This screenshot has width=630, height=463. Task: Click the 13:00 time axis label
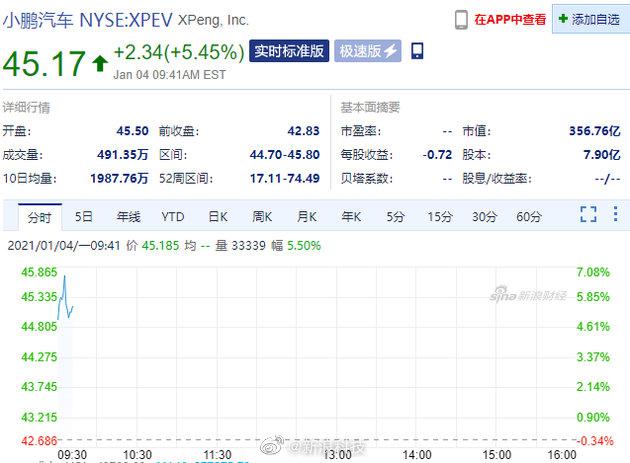337,455
